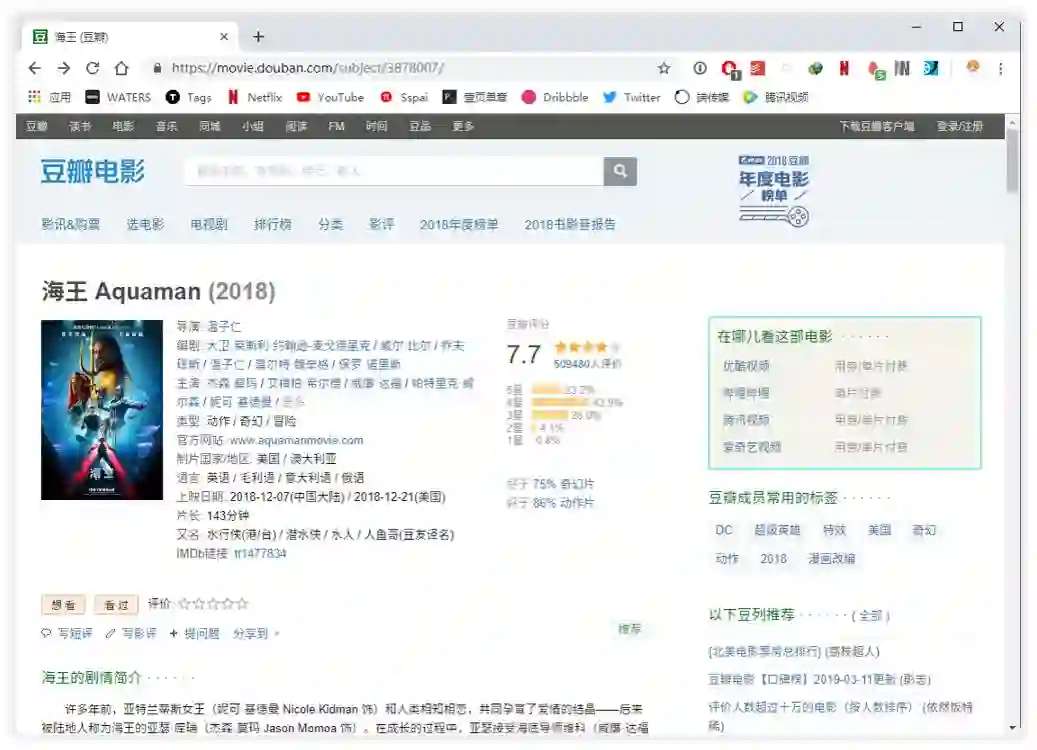Expand 更多 in the cast list
Viewport: 1037px width, 750px height.
click(x=293, y=401)
